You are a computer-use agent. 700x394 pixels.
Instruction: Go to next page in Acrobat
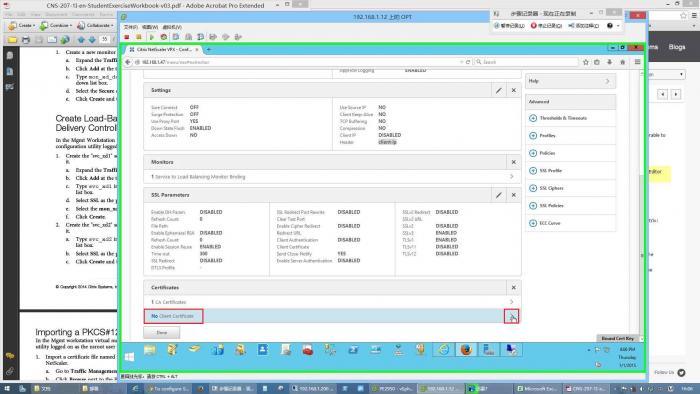(92, 40)
